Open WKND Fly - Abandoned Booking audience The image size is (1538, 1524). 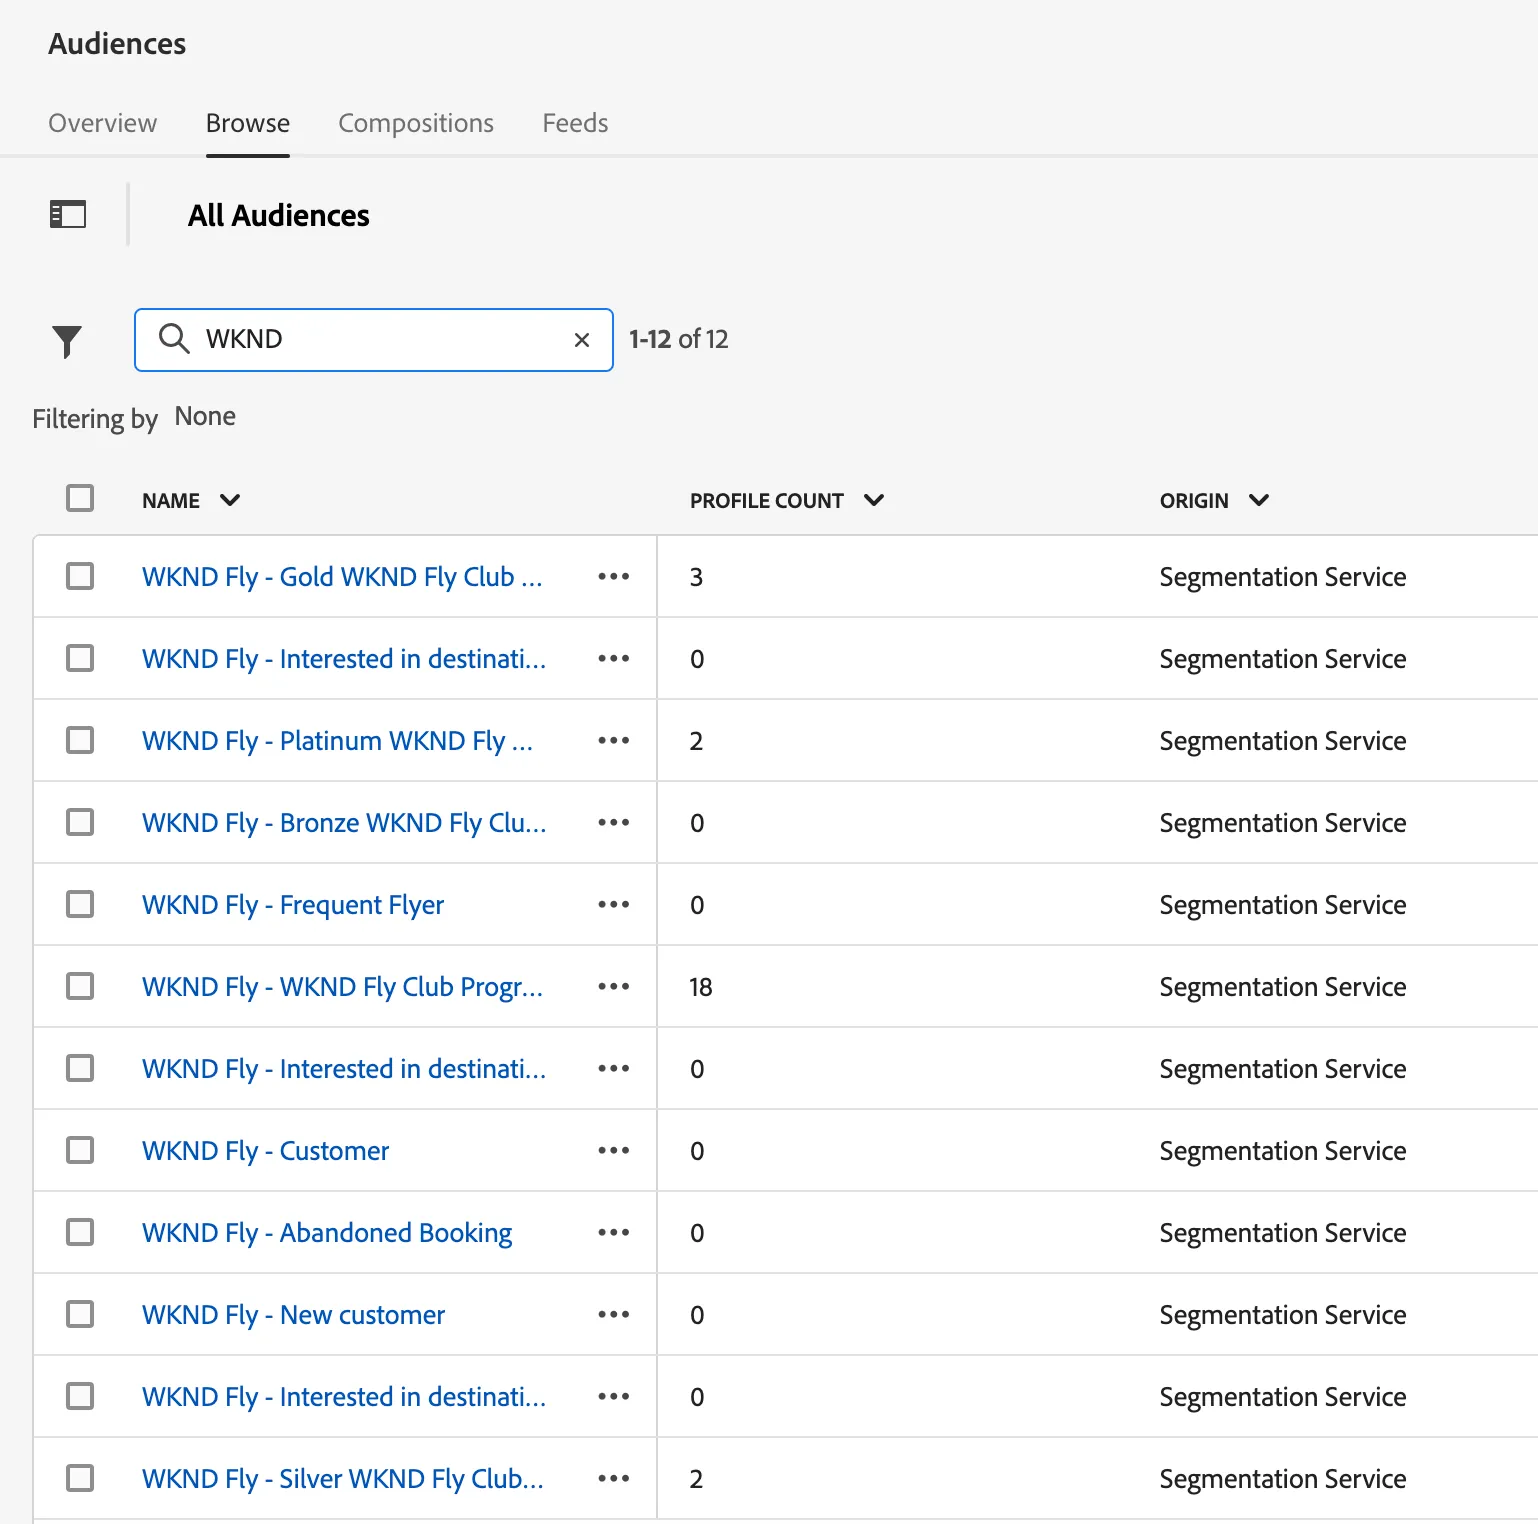point(327,1233)
